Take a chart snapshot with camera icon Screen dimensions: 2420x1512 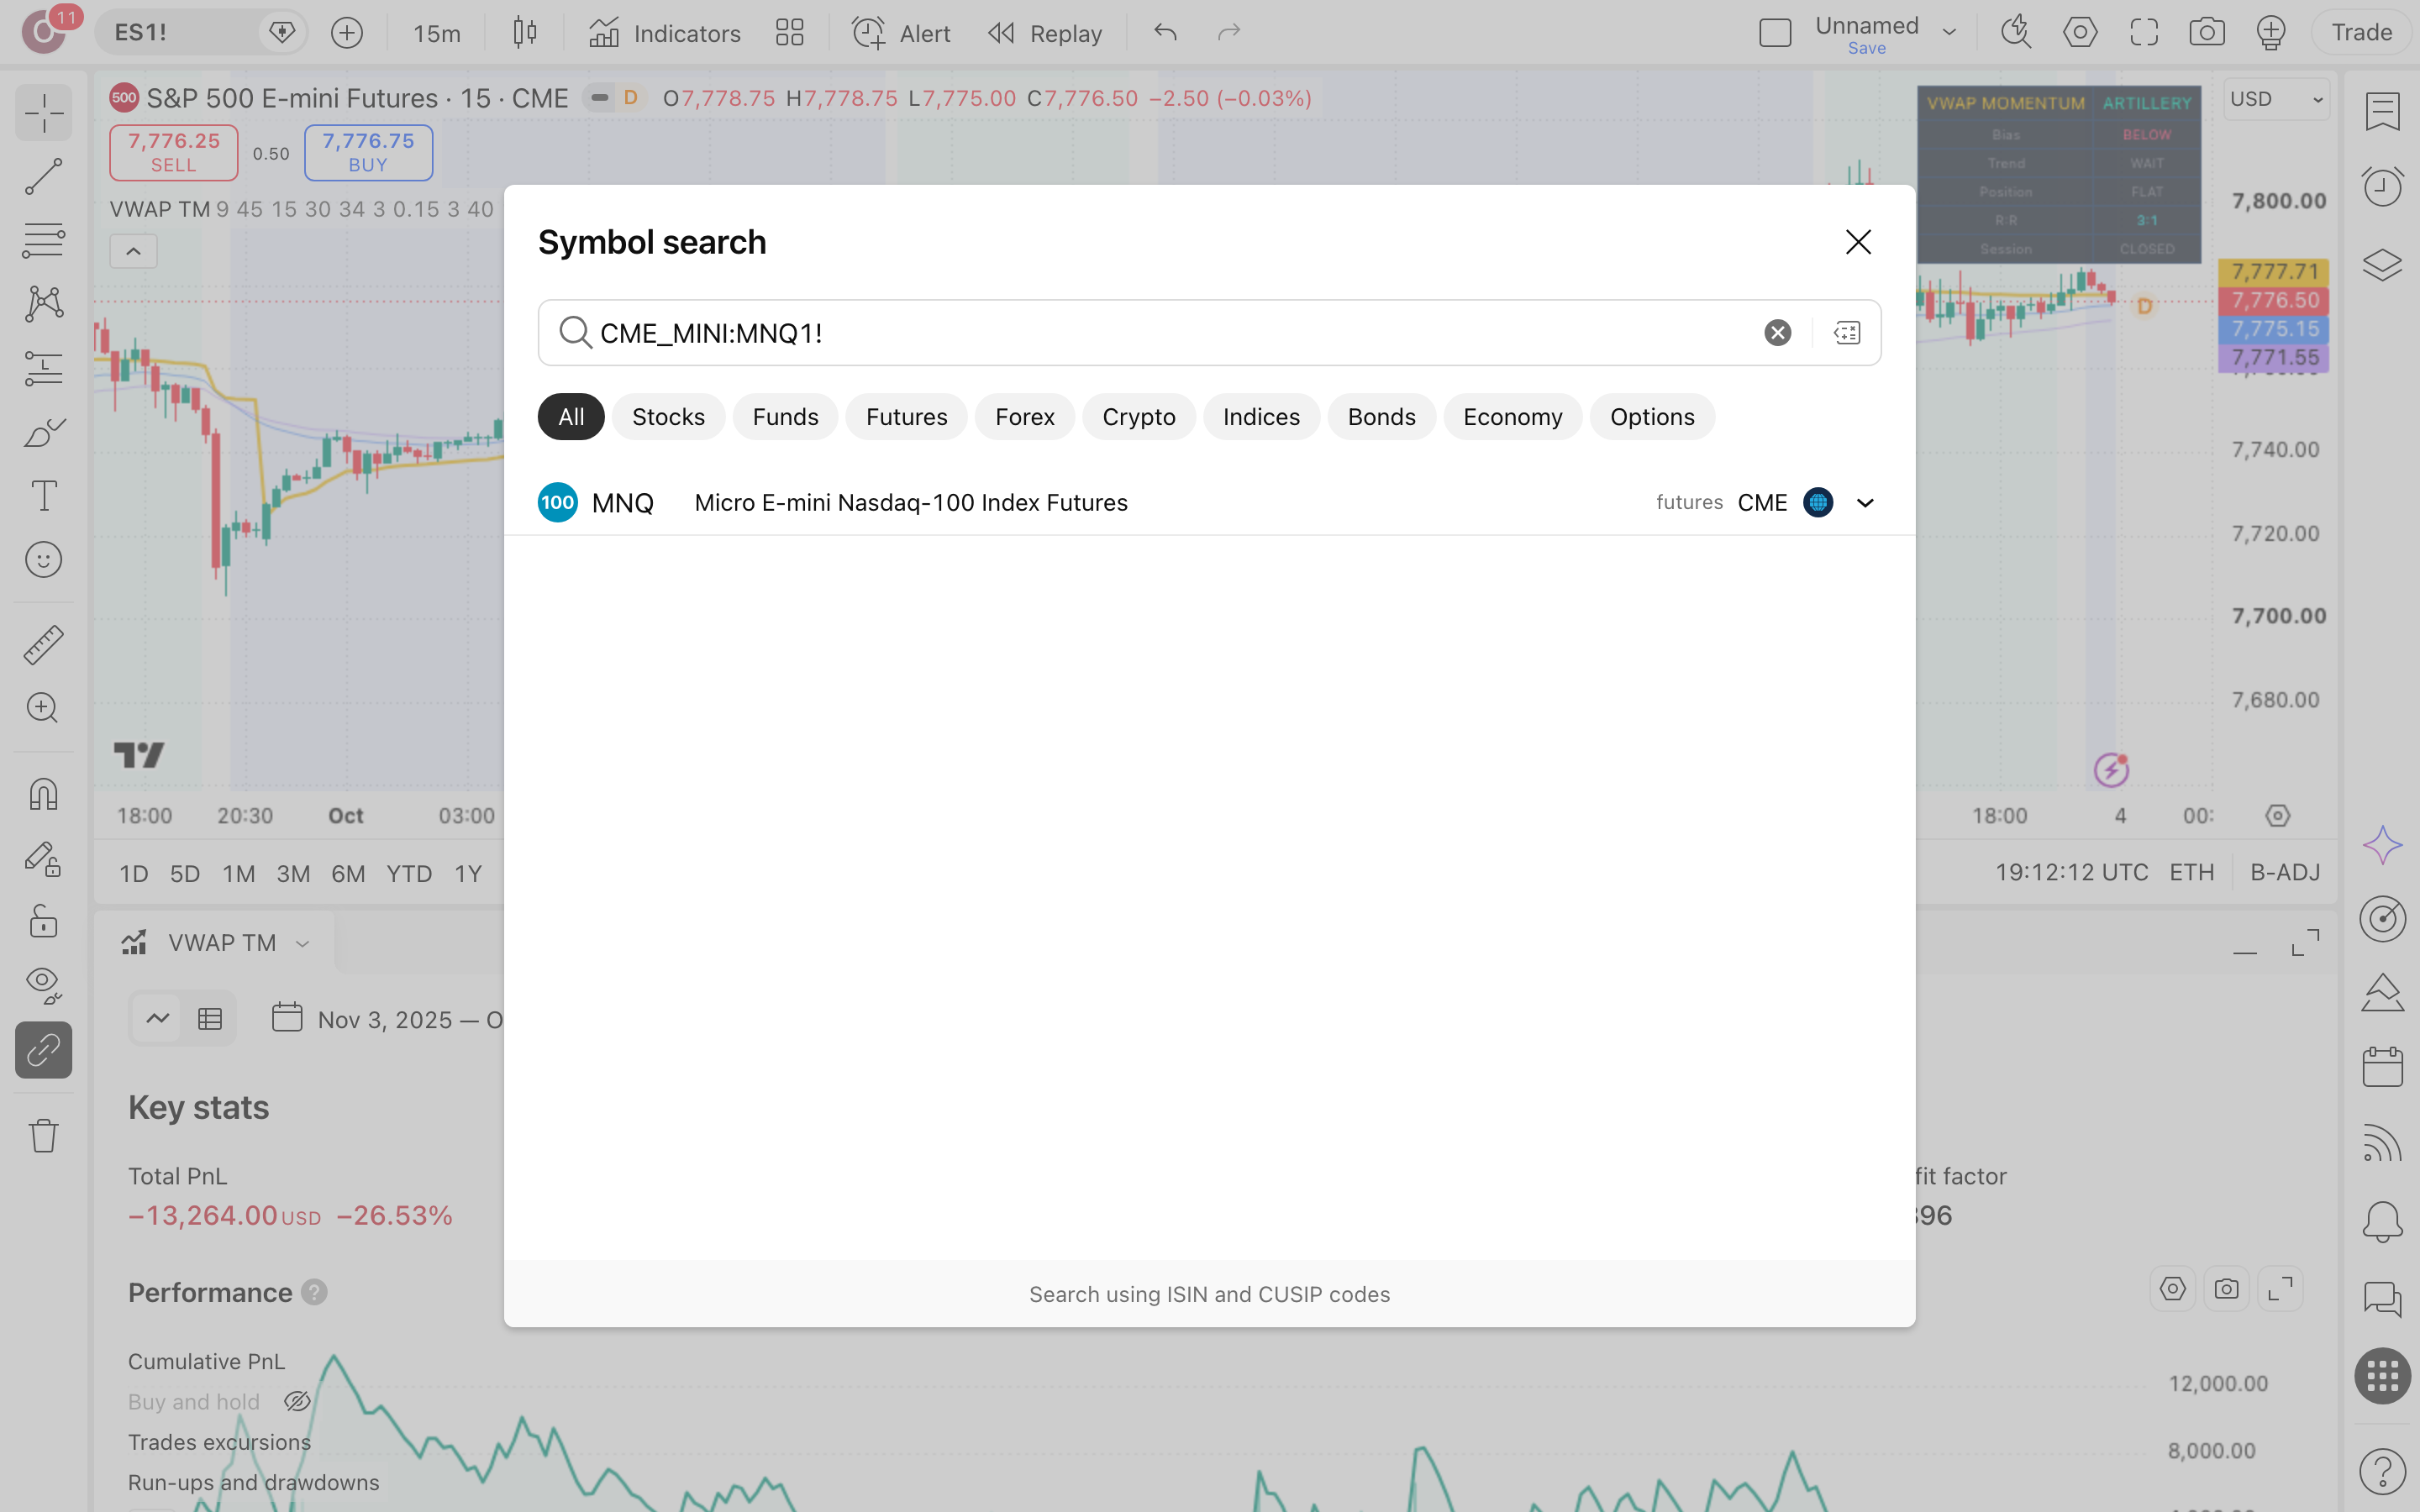coord(2207,32)
